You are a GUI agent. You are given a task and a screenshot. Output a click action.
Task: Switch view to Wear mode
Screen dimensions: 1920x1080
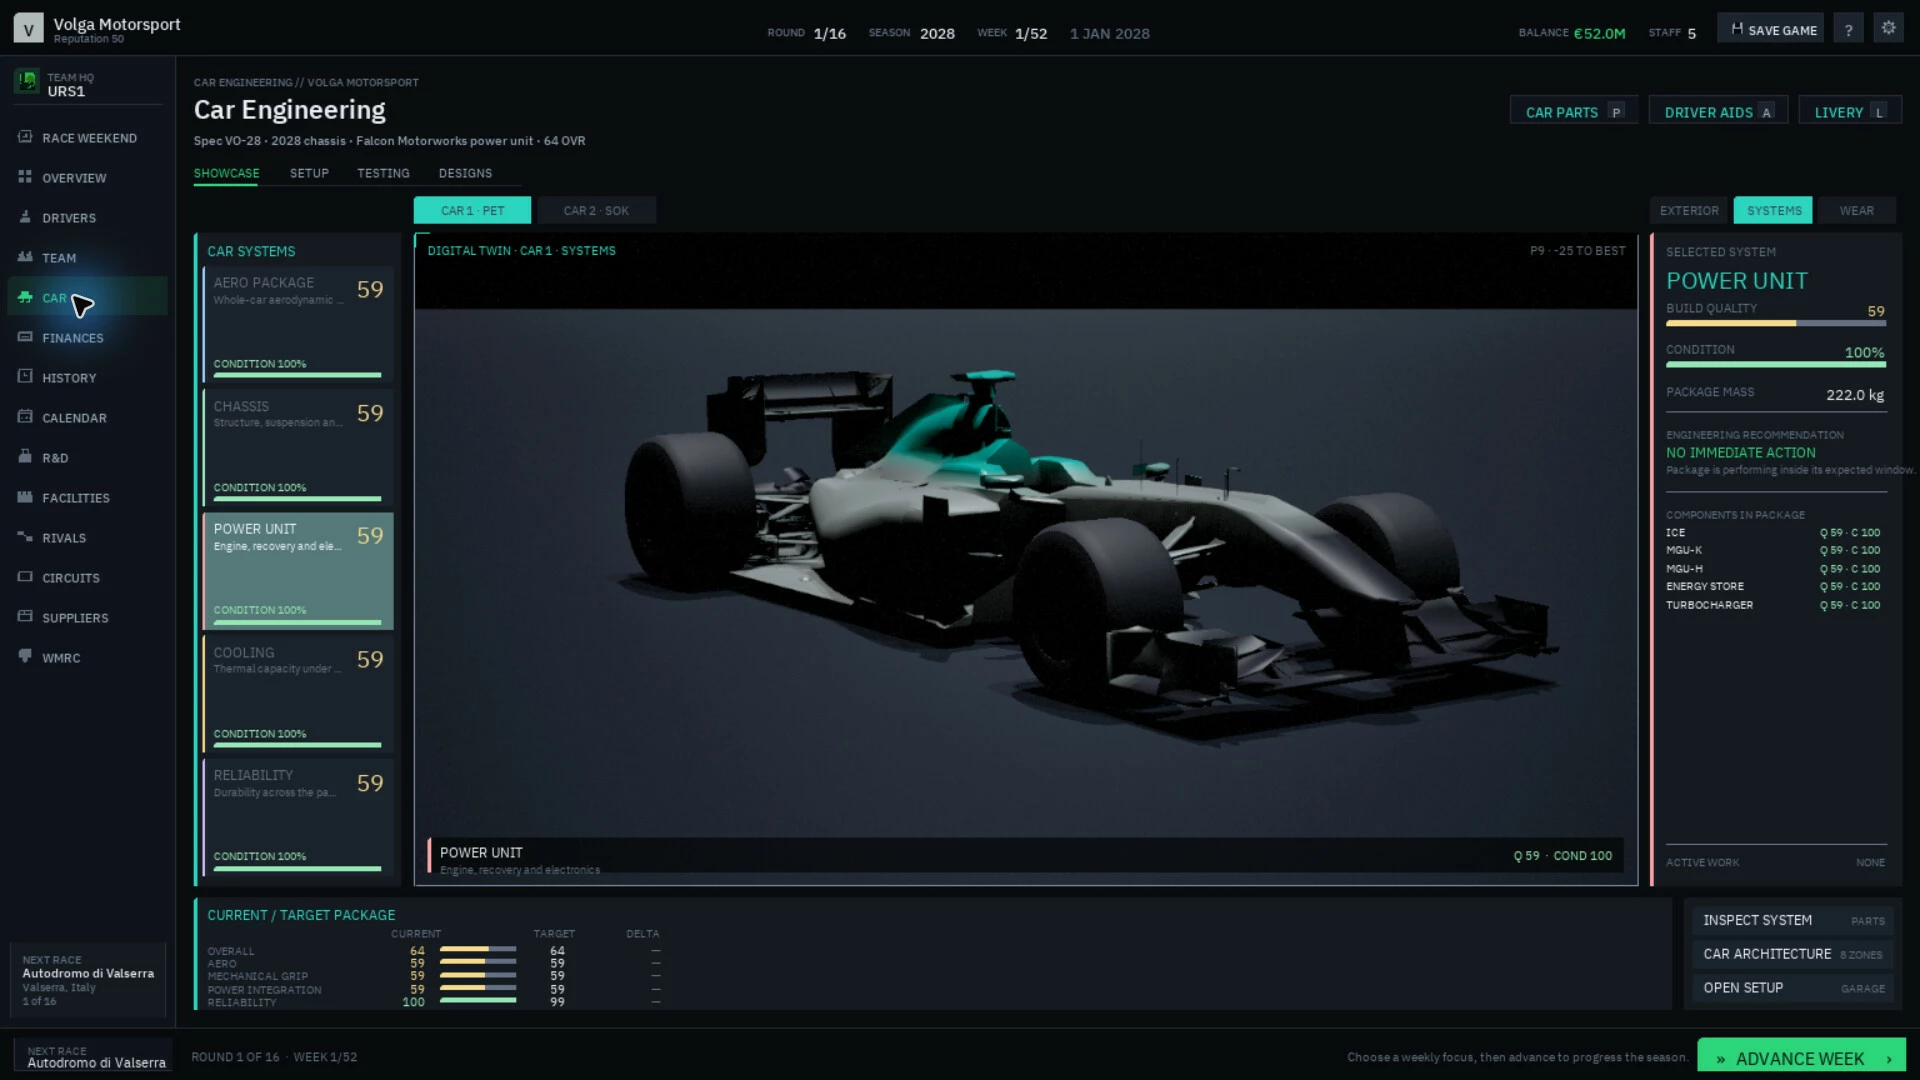click(1856, 210)
